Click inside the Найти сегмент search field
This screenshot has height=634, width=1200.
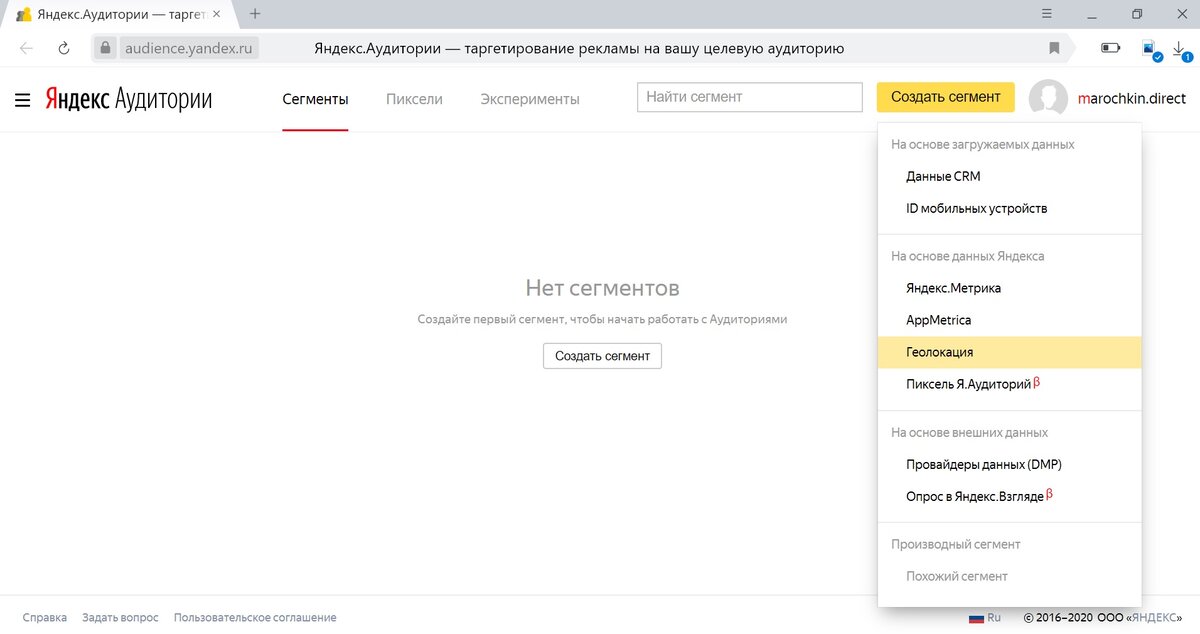(749, 97)
